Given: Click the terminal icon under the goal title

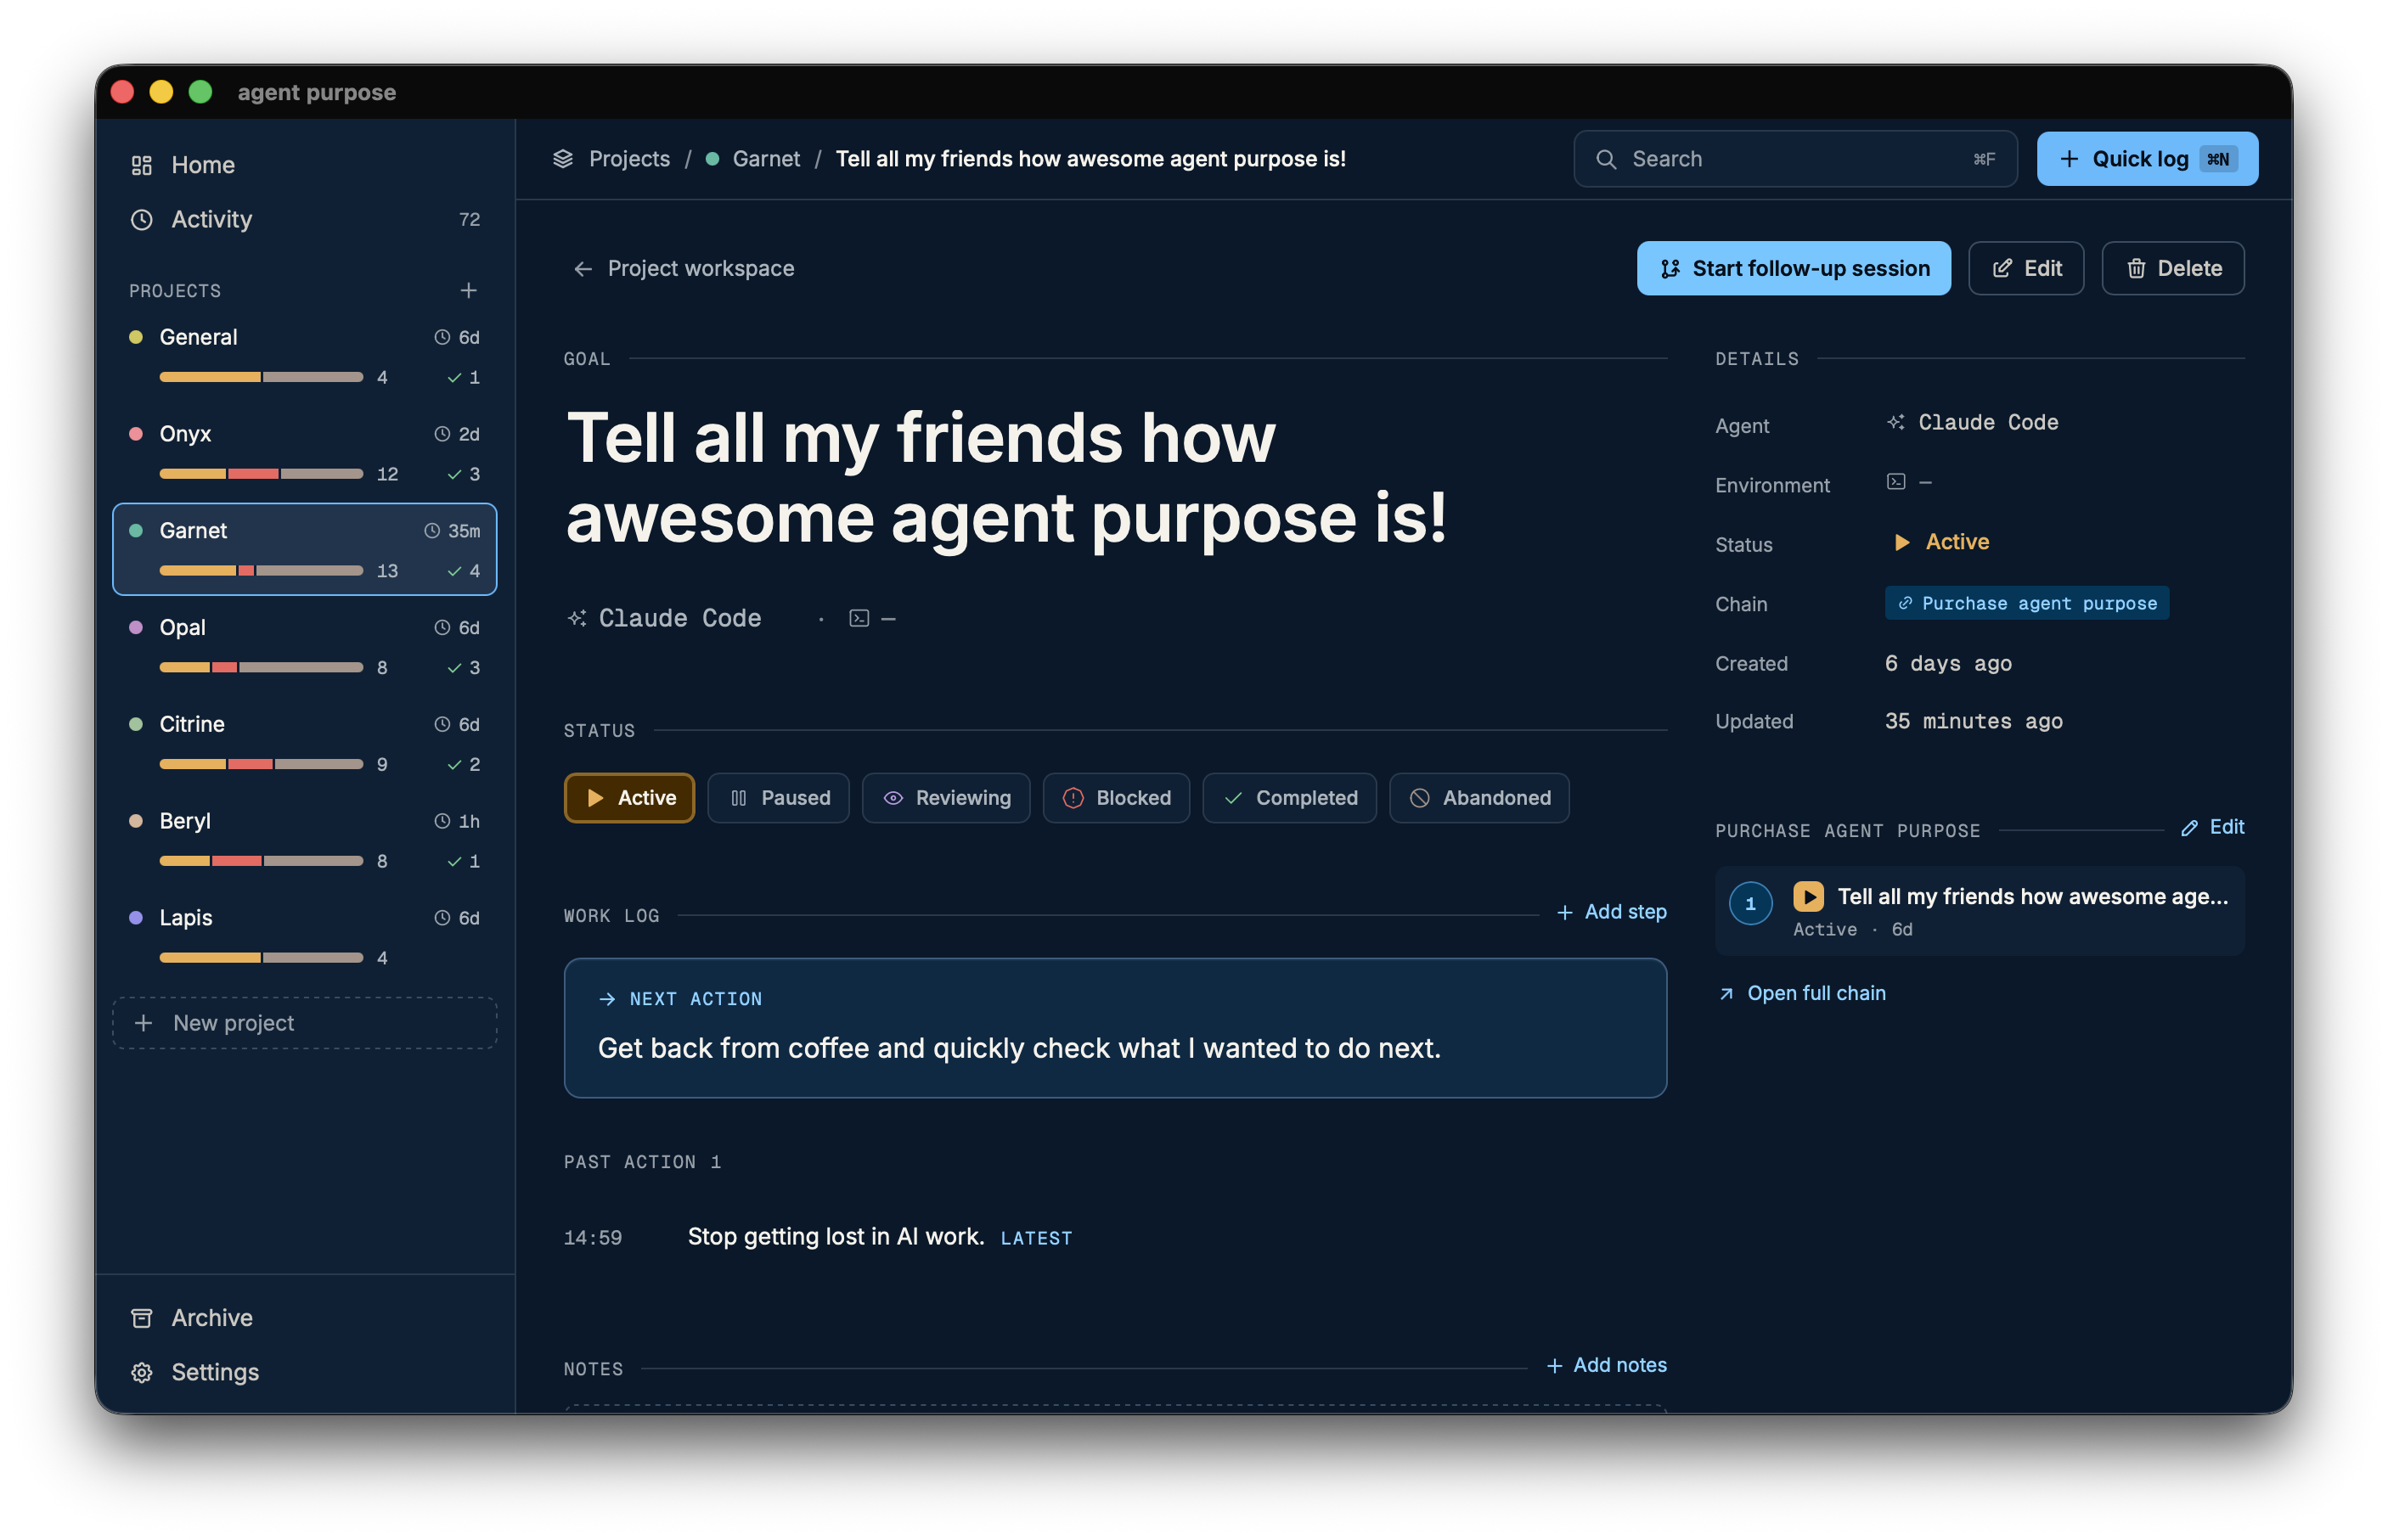Looking at the screenshot, I should click(x=858, y=618).
